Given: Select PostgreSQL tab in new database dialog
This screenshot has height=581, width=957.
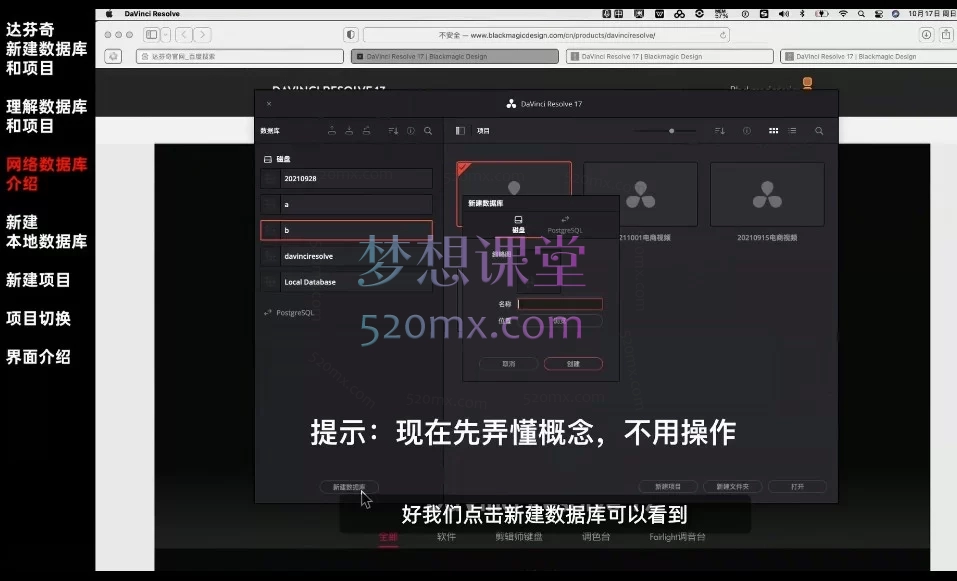Looking at the screenshot, I should pyautogui.click(x=565, y=225).
